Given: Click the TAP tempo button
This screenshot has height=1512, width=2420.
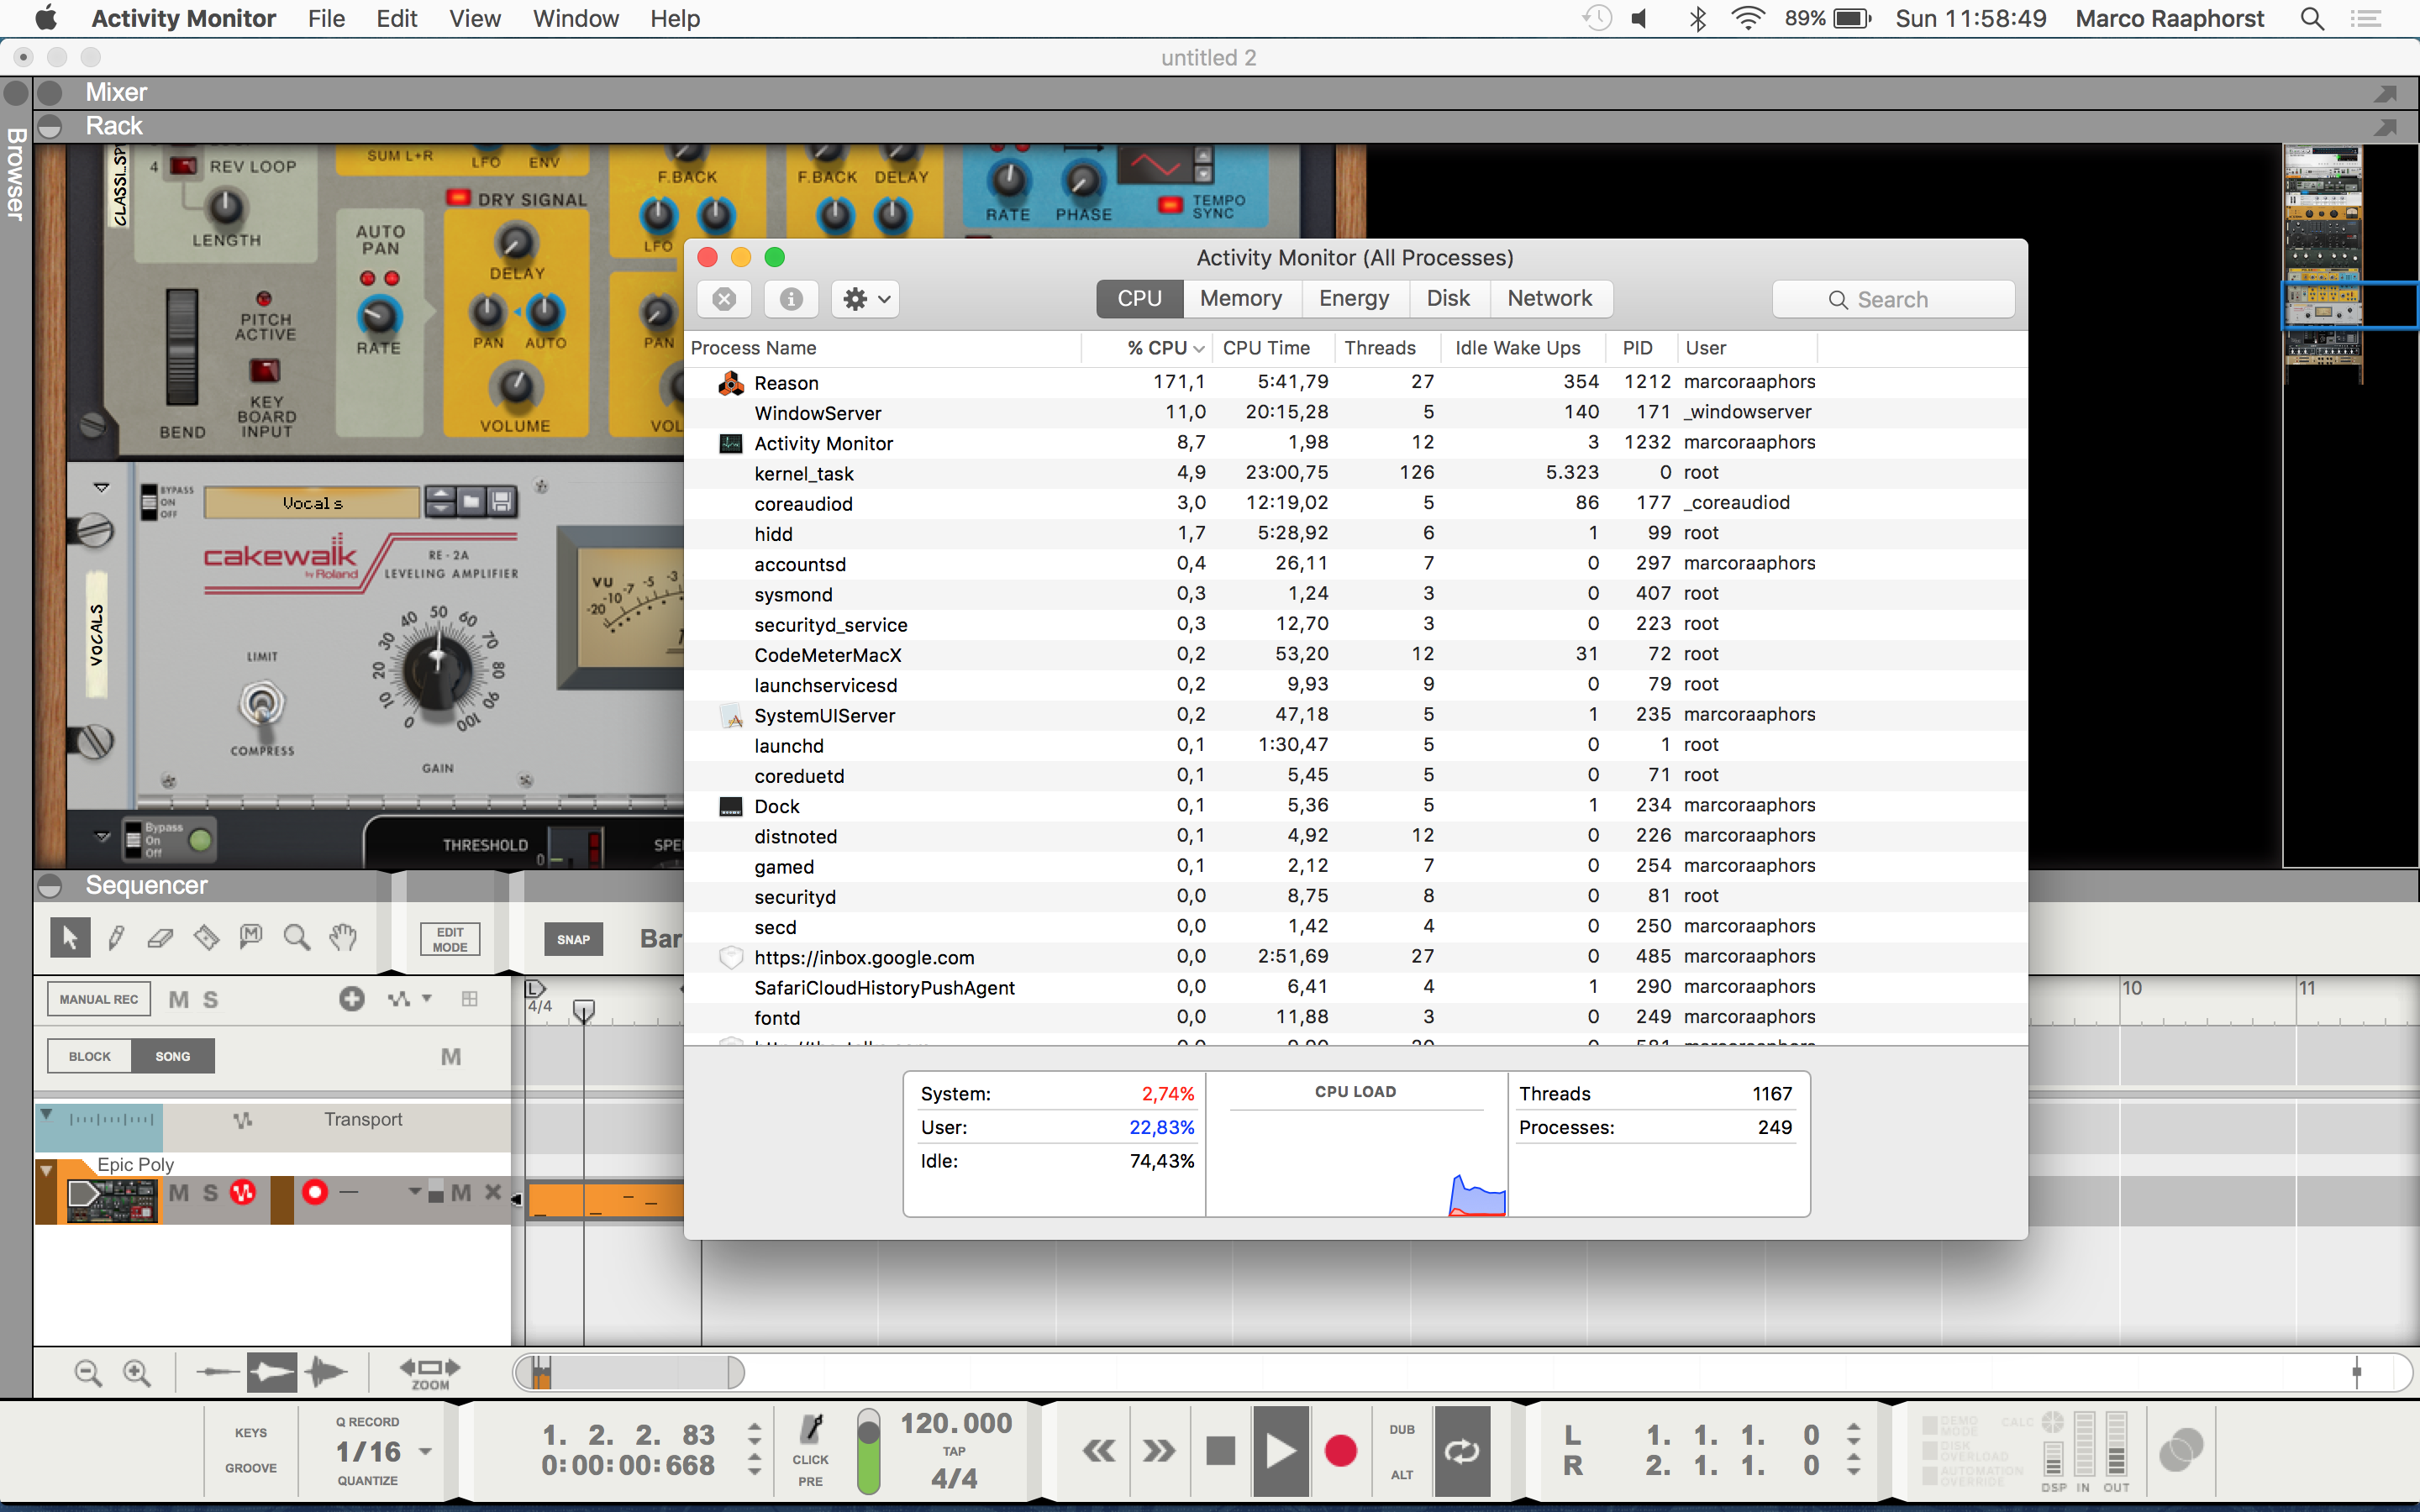Looking at the screenshot, I should click(954, 1451).
